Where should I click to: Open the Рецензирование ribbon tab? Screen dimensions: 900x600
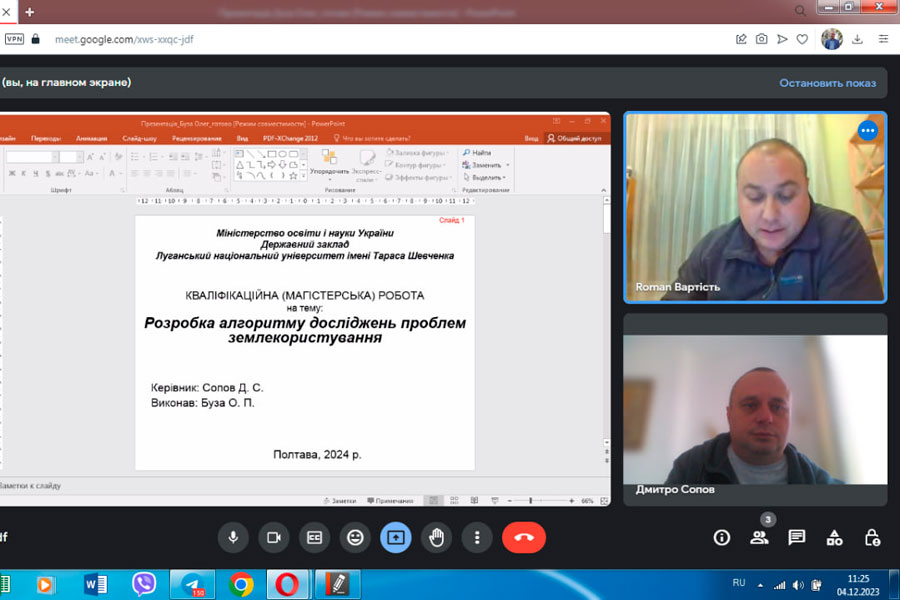tap(196, 138)
